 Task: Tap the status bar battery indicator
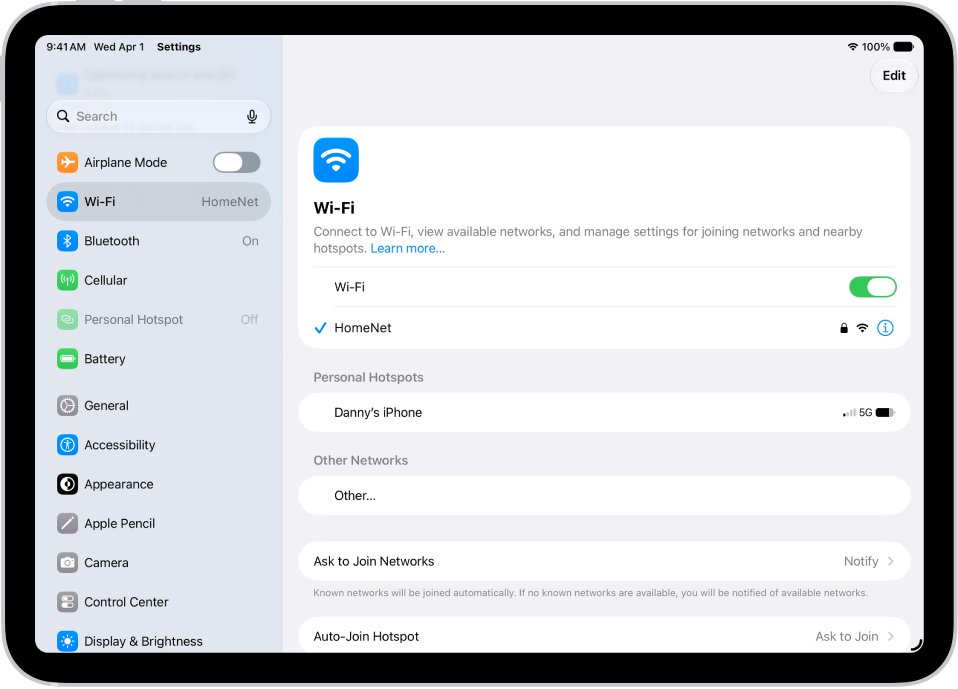(x=904, y=47)
